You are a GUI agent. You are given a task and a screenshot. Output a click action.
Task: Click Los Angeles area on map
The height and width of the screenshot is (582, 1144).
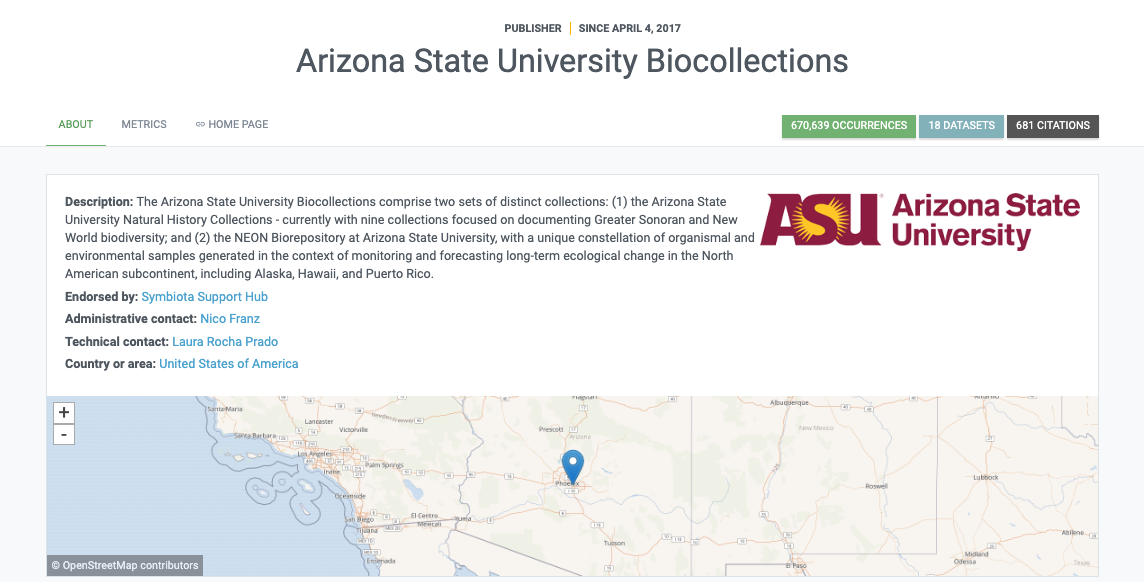pyautogui.click(x=314, y=453)
